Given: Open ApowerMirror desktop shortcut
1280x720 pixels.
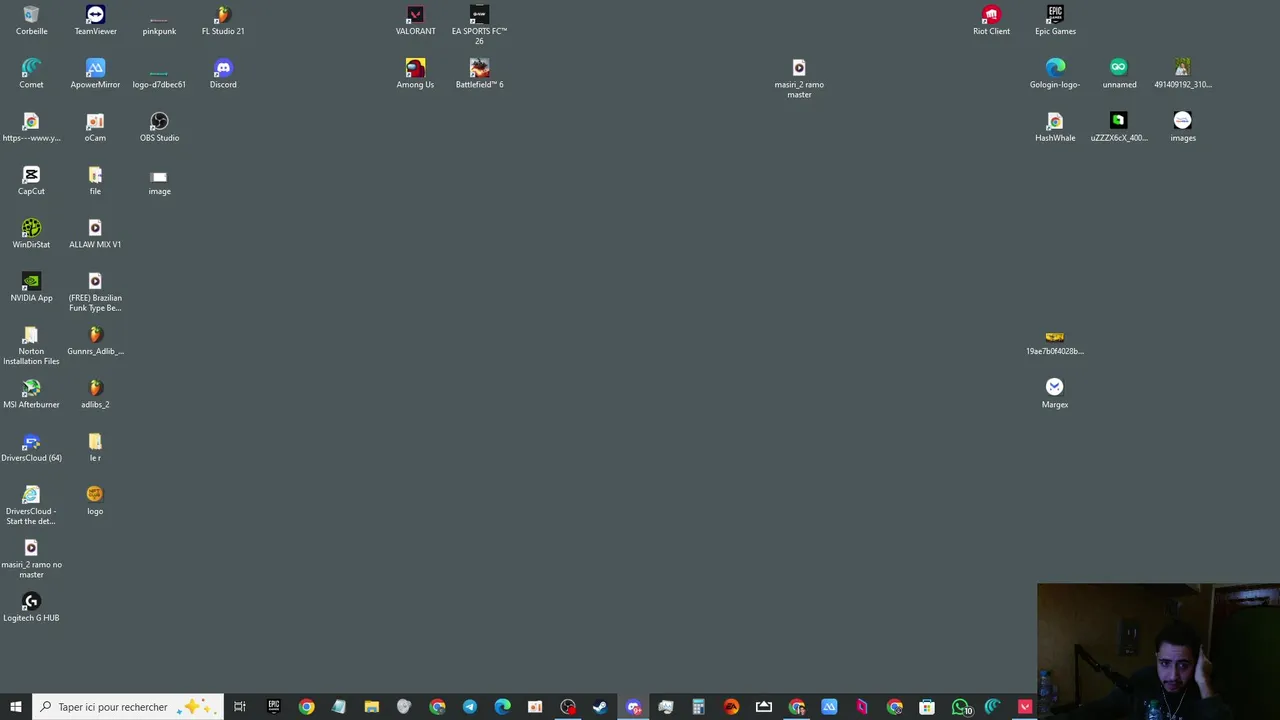Looking at the screenshot, I should [95, 73].
